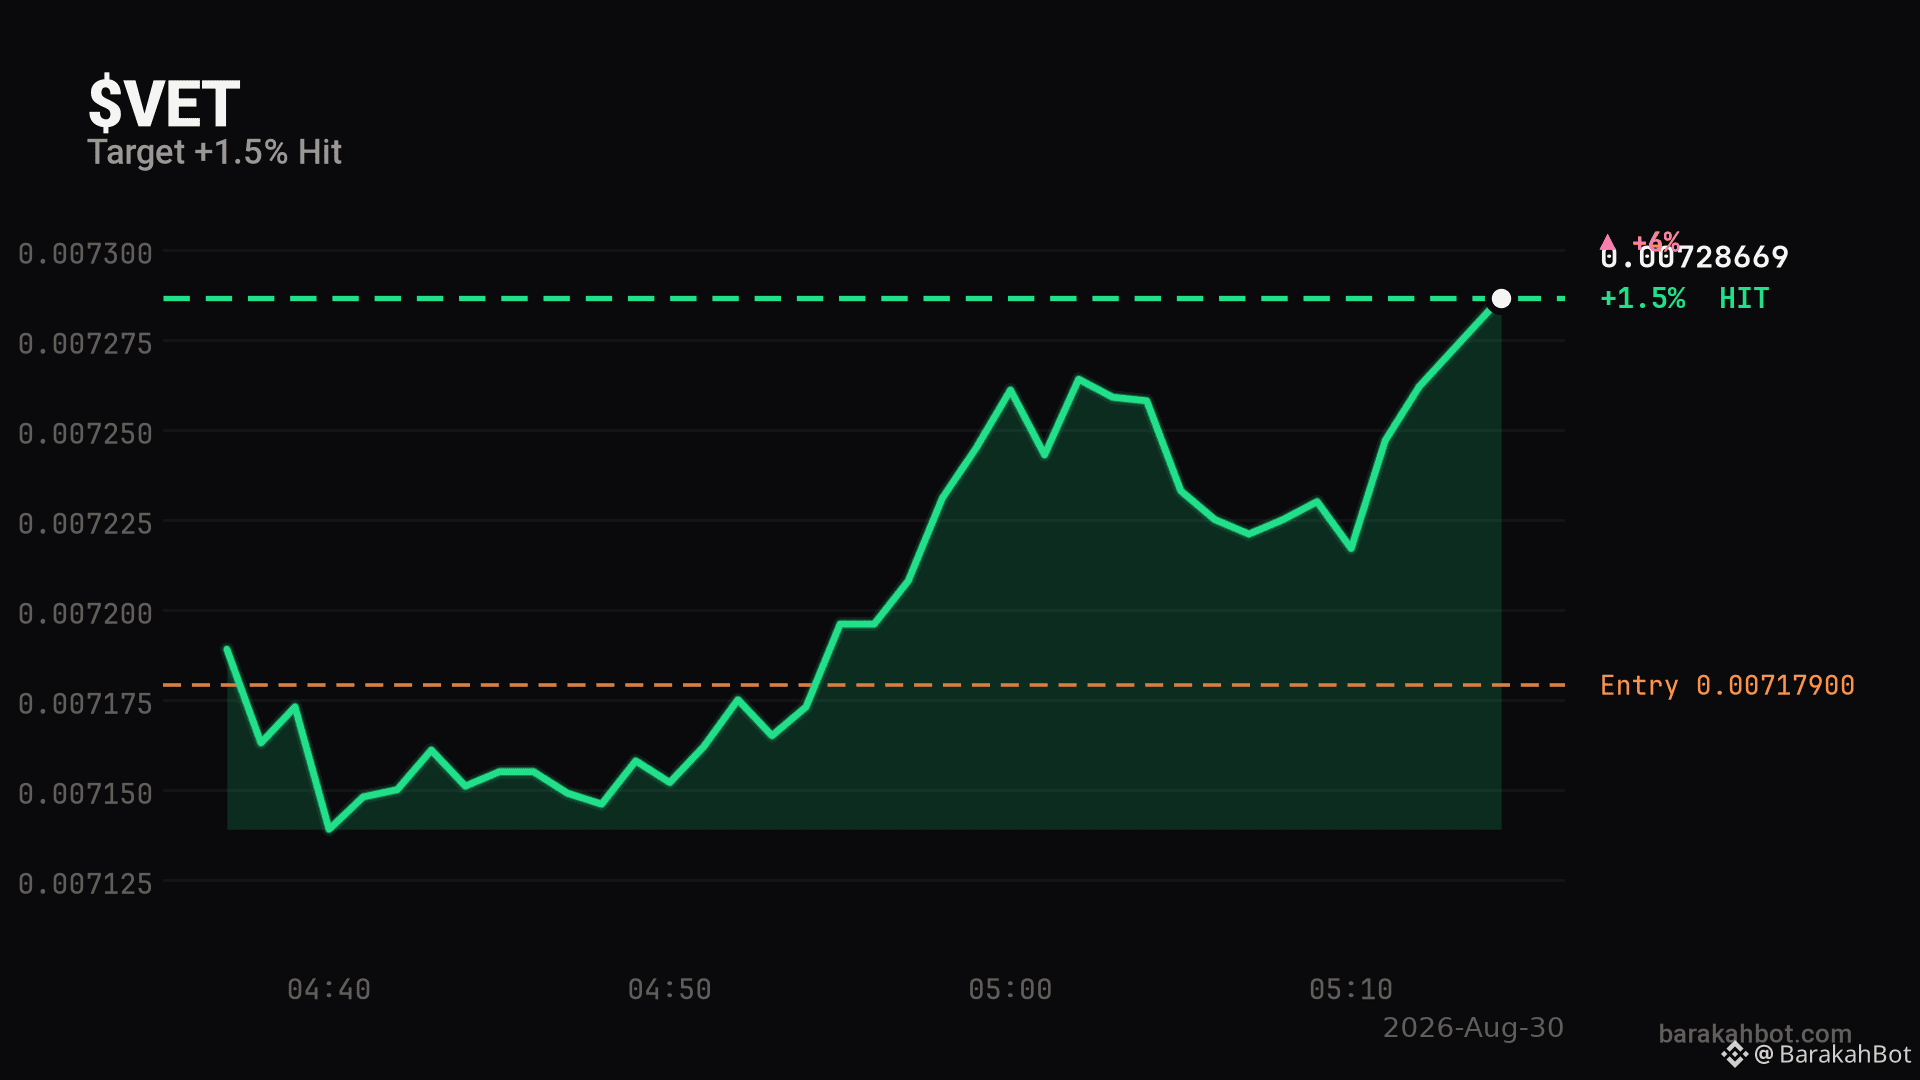Screen dimensions: 1920x1080
Task: Click the 0.007300 y-axis label
Action: point(86,254)
